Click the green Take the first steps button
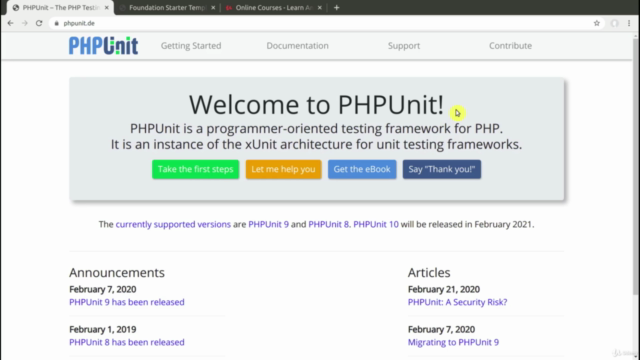Screen dimensions: 640x360 (x=196, y=169)
